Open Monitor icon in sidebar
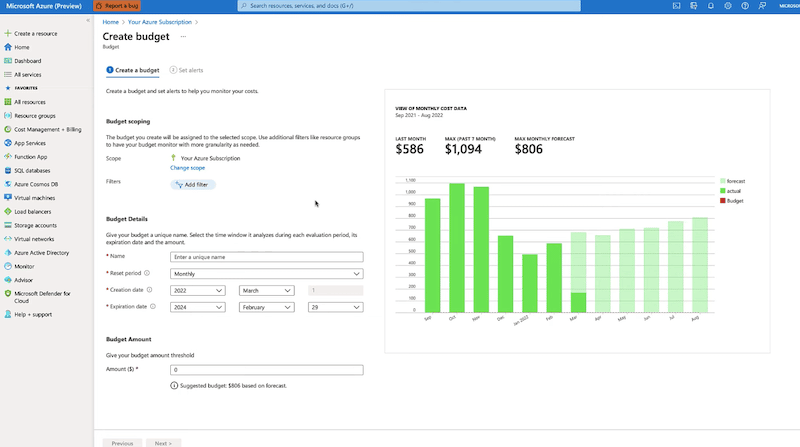Screen dimensions: 800x447 pos(8,266)
